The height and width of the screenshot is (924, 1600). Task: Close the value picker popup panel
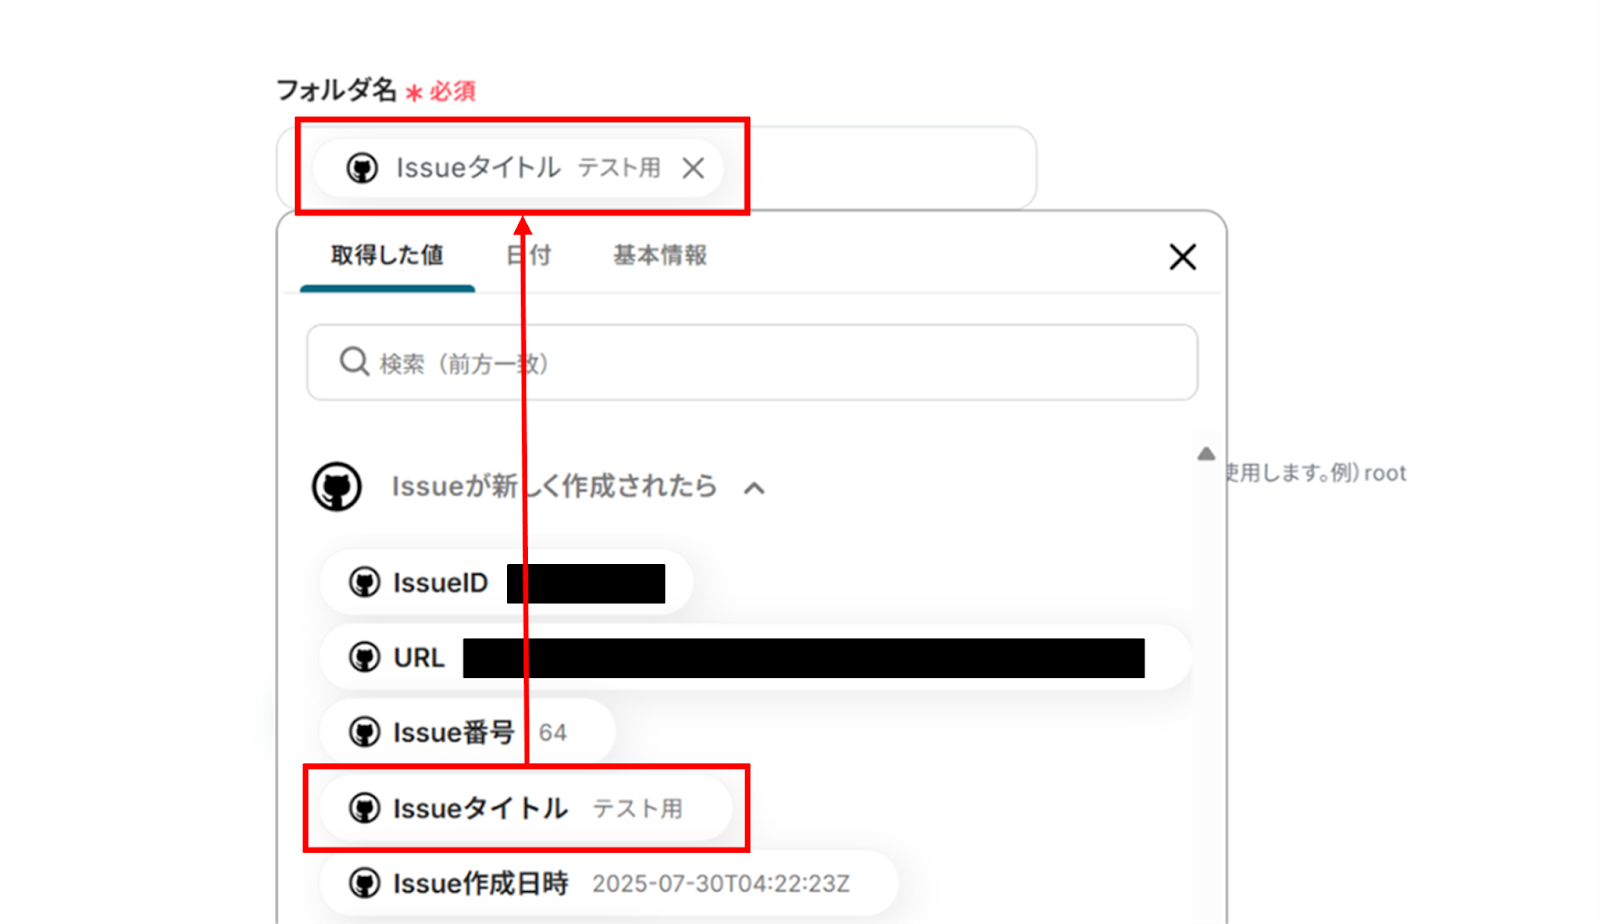(x=1183, y=257)
